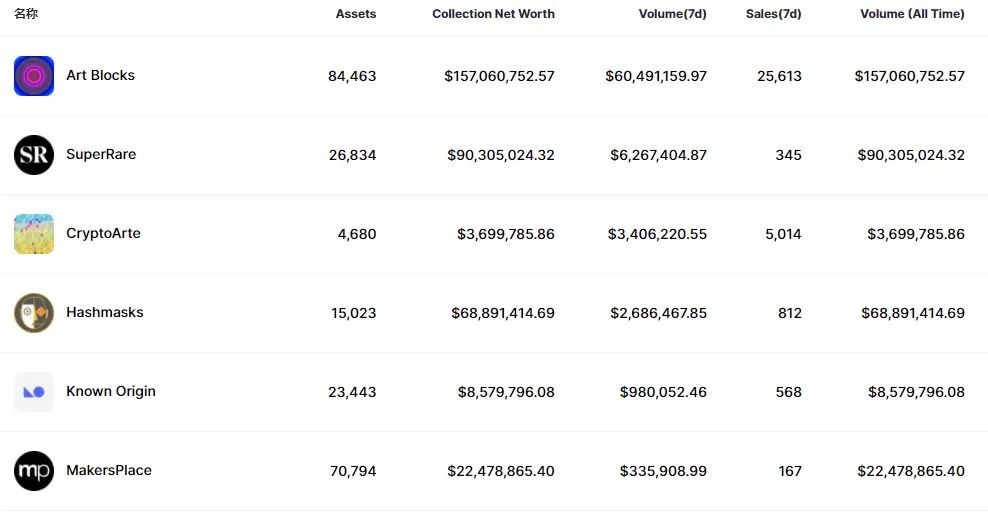Open the Known Origin collection link
The image size is (988, 513).
point(111,391)
